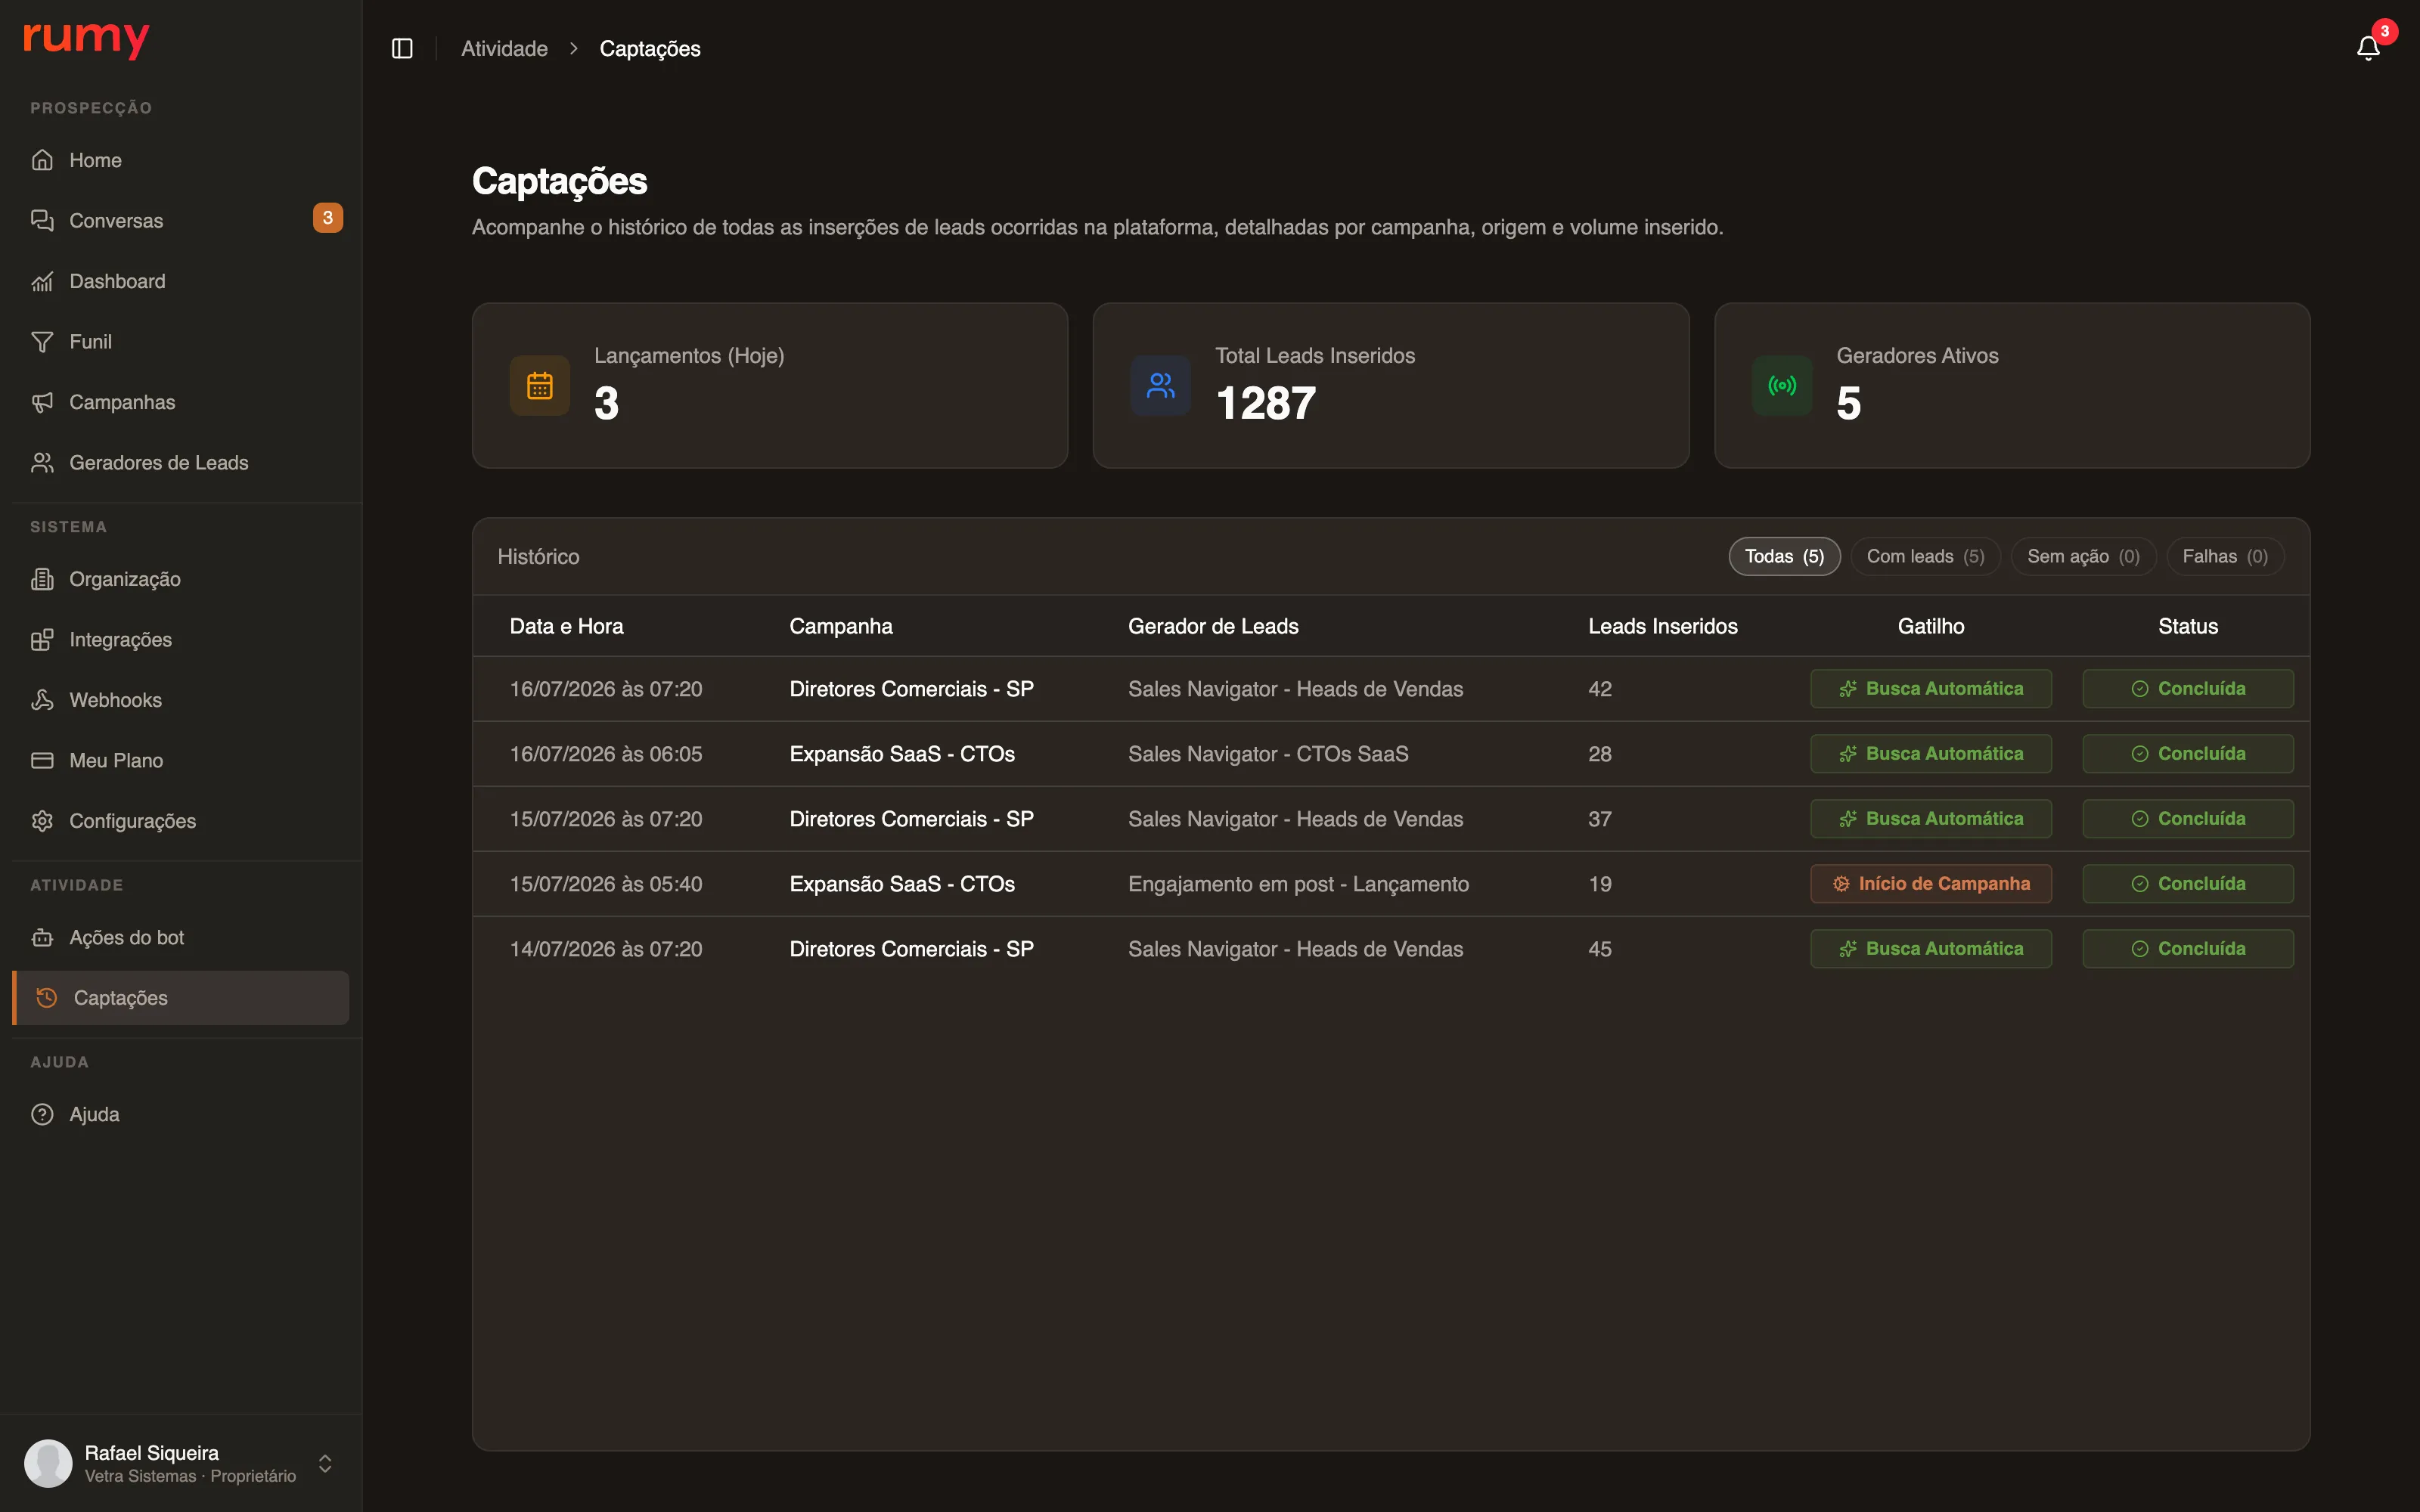
Task: Click the Geradores Ativos broadcast icon
Action: pyautogui.click(x=1782, y=385)
